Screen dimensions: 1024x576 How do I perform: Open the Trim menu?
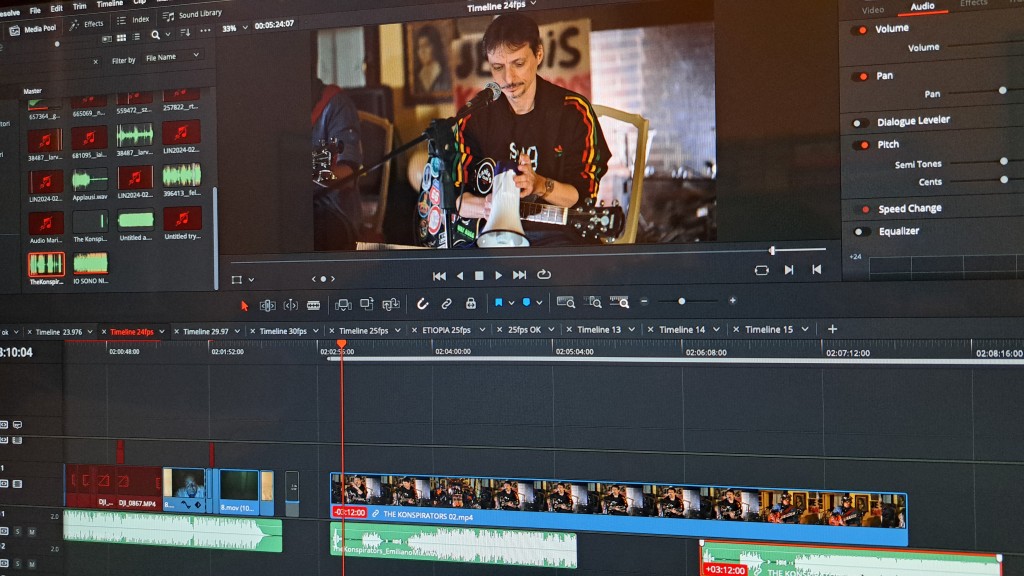click(80, 7)
